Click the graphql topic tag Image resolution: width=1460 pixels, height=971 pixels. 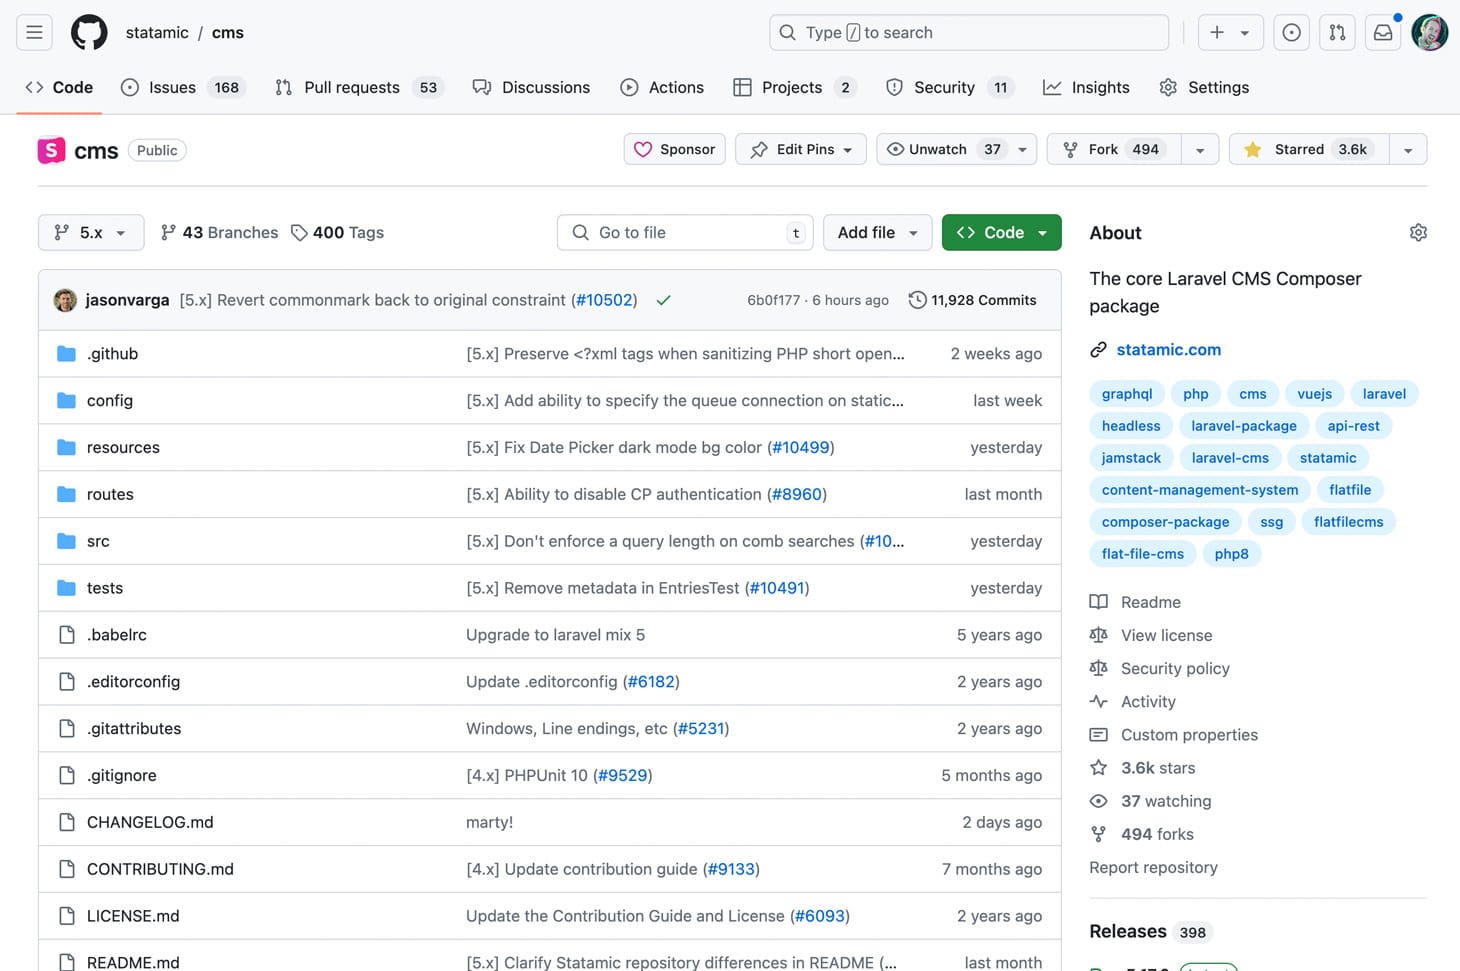pyautogui.click(x=1127, y=394)
